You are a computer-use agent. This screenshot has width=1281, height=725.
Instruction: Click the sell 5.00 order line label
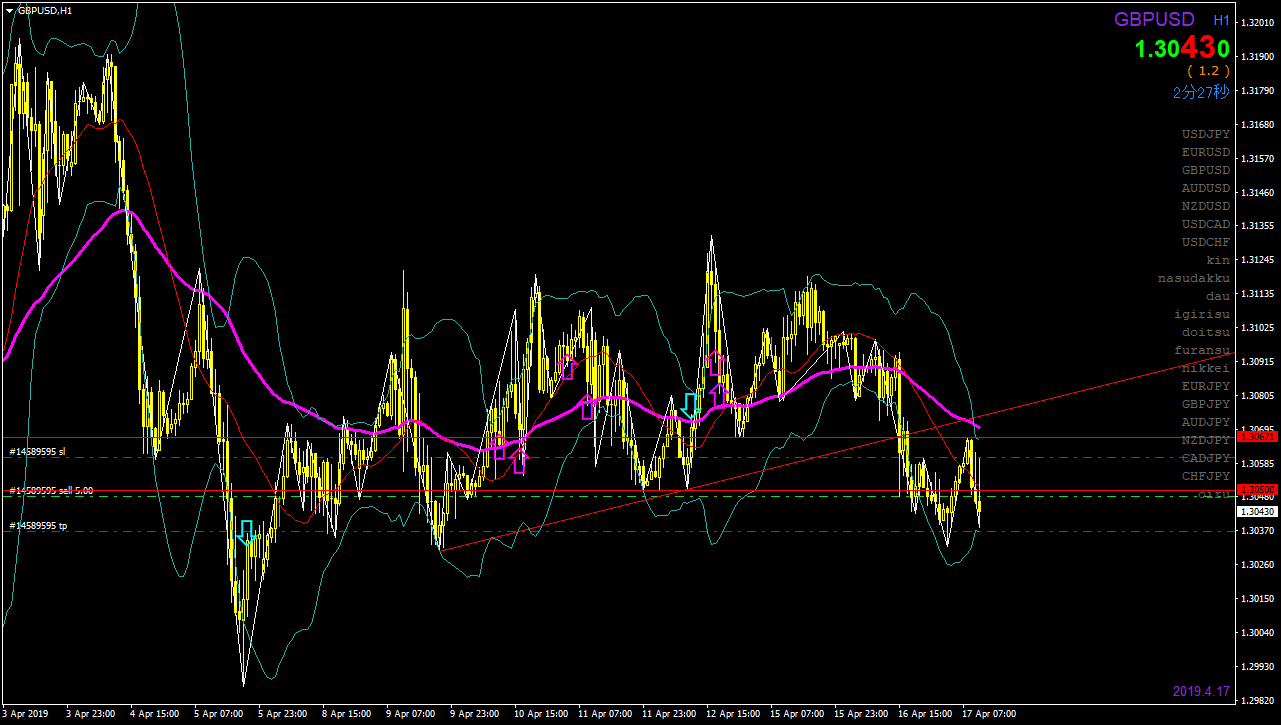pos(50,491)
